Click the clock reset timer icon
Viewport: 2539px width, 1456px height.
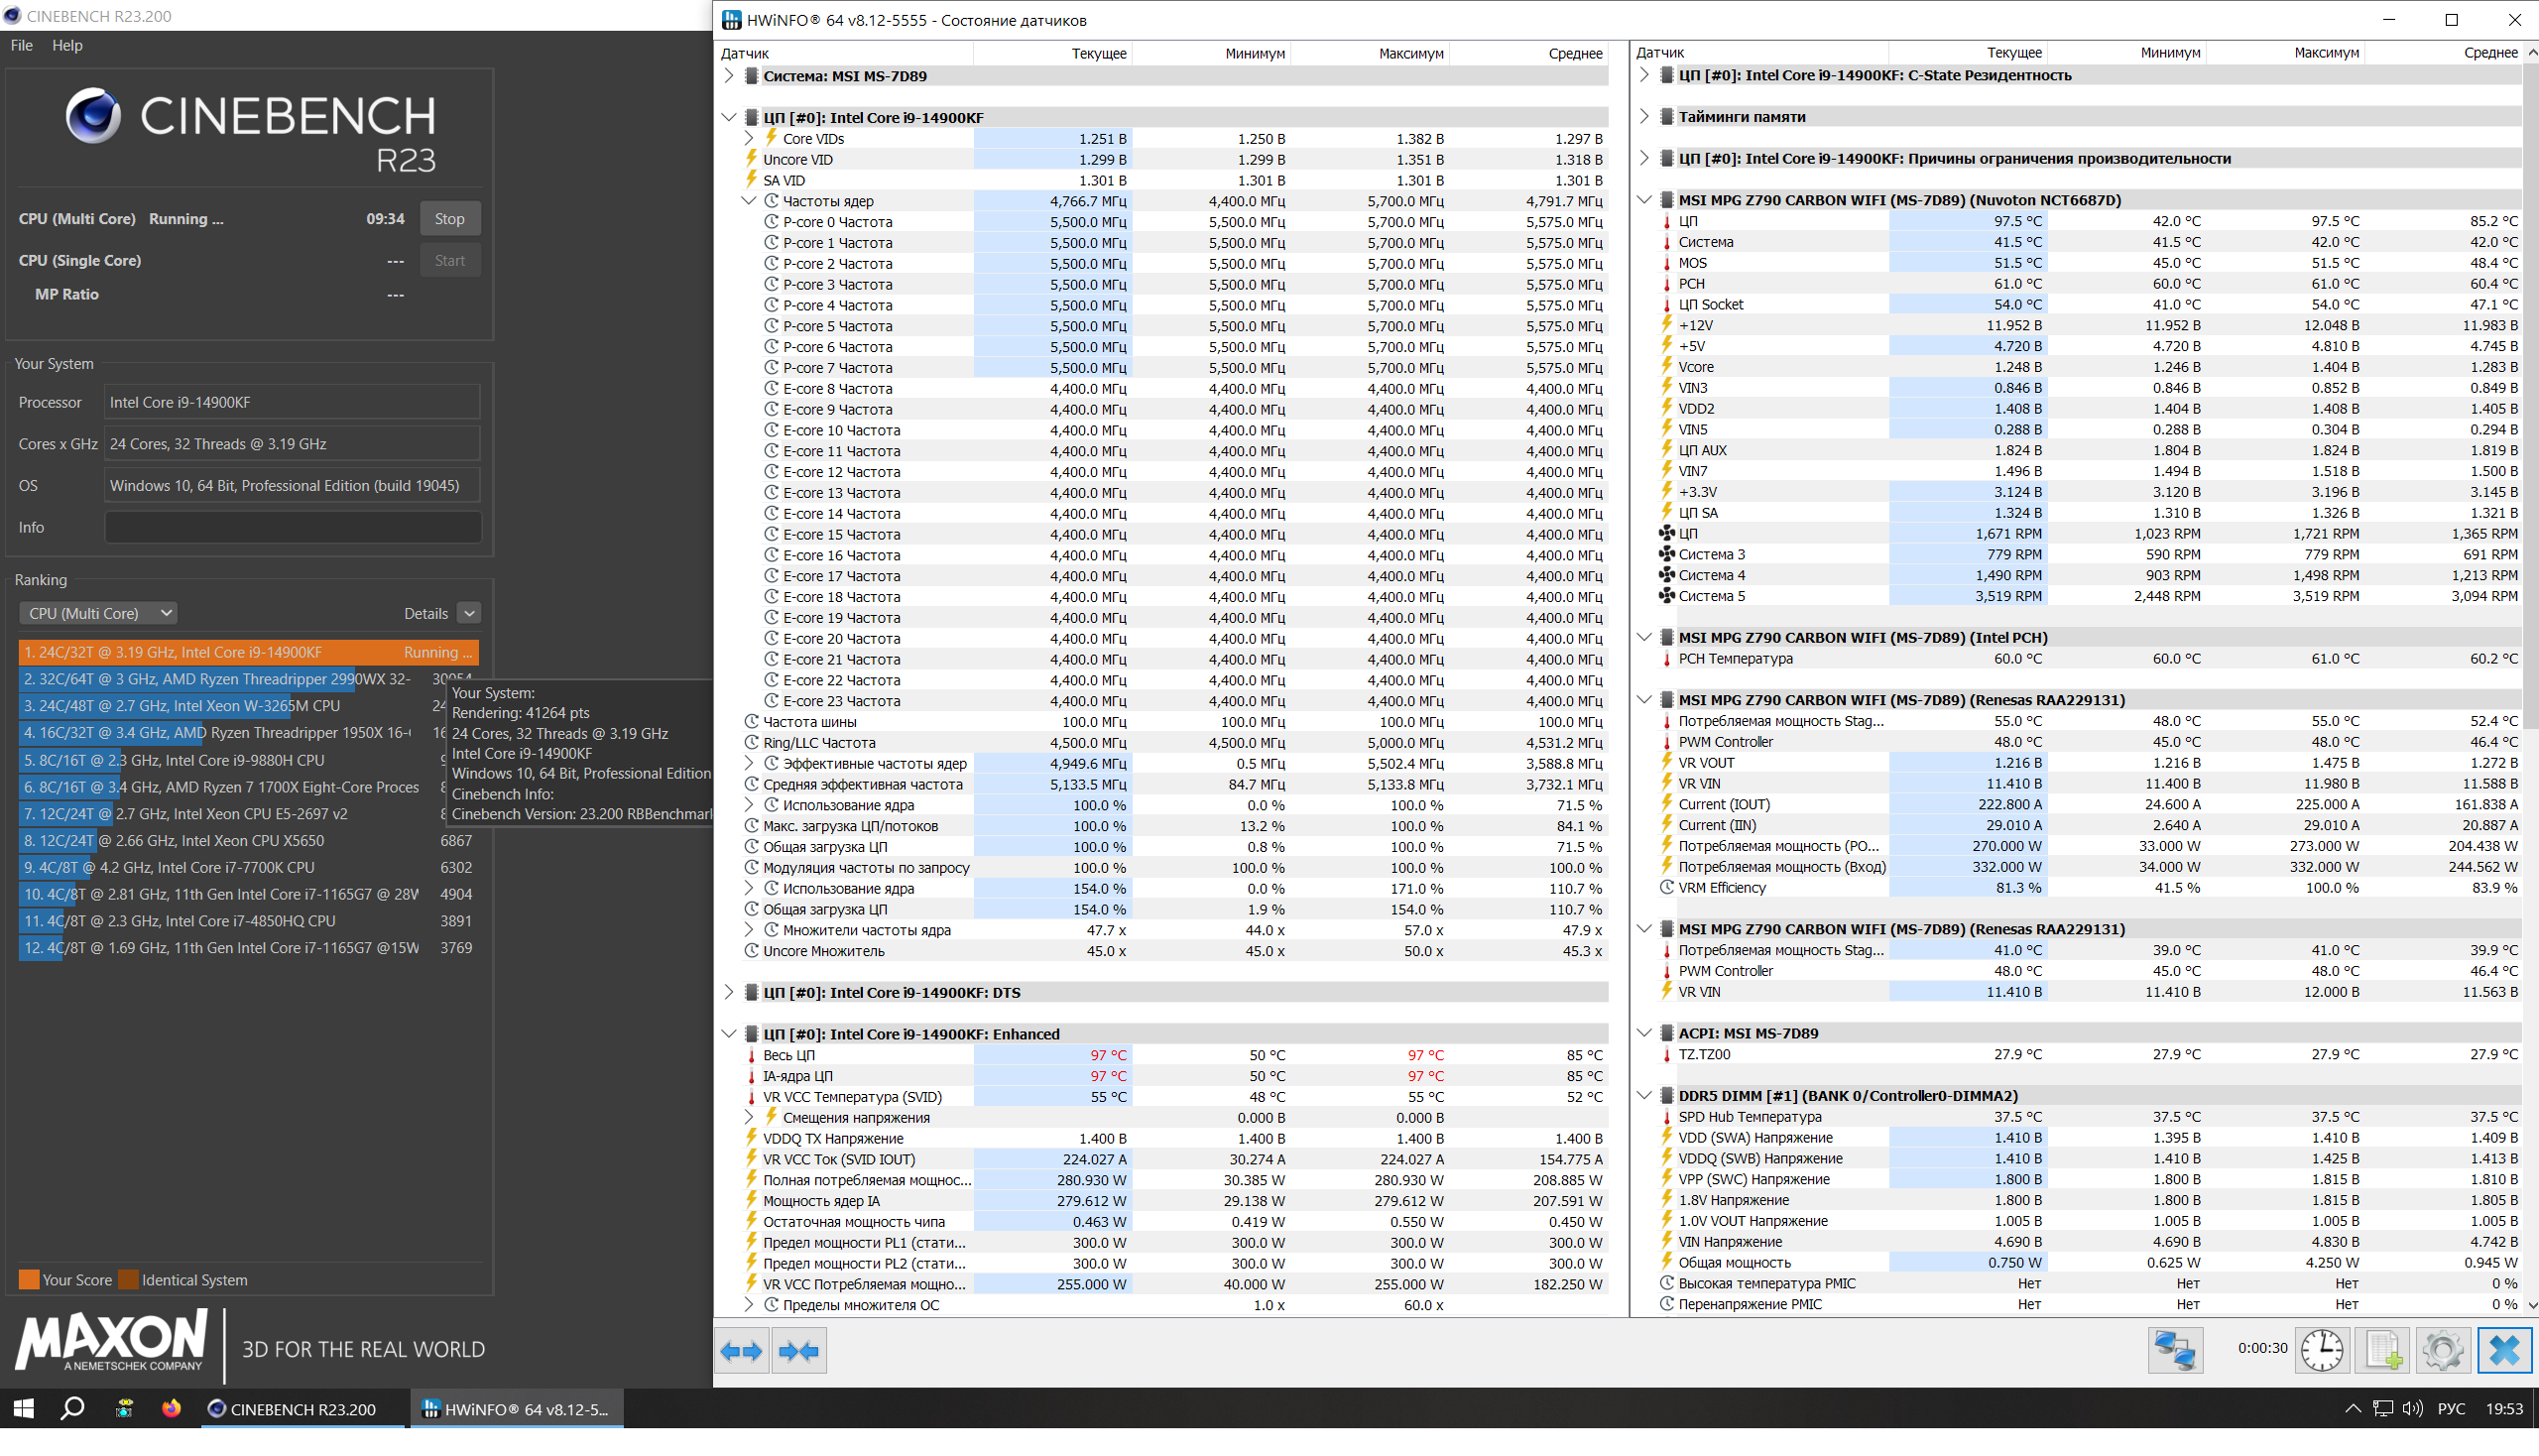(x=2321, y=1349)
